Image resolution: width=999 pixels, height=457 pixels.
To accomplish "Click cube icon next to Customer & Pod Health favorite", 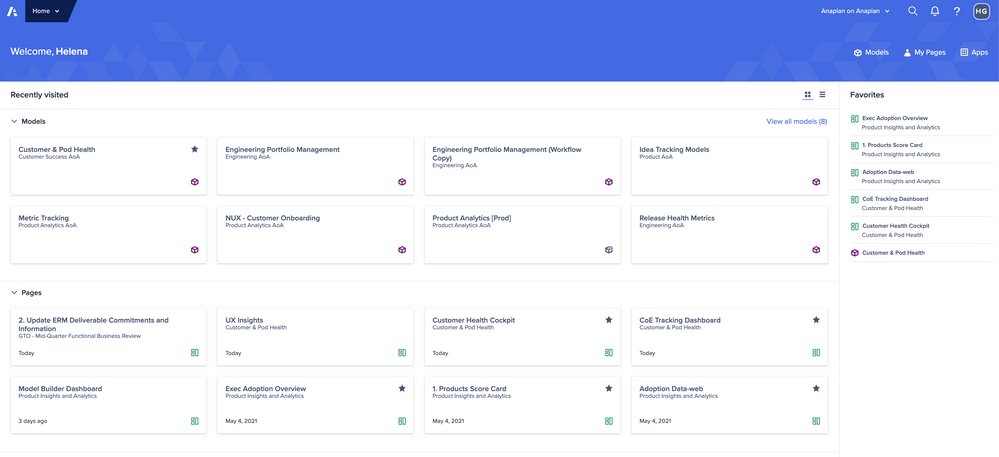I will pyautogui.click(x=855, y=252).
